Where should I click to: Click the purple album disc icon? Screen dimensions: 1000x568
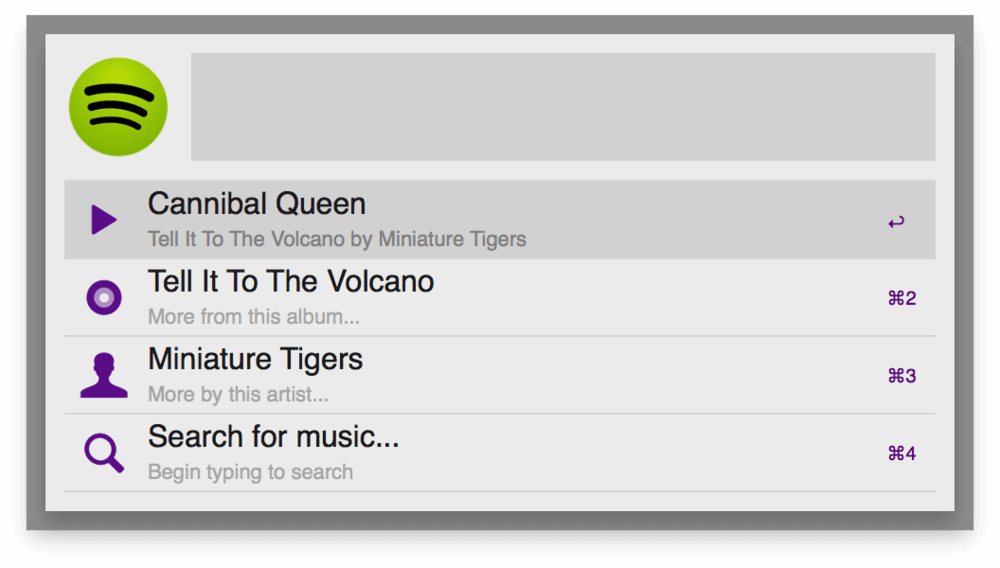pyautogui.click(x=104, y=298)
